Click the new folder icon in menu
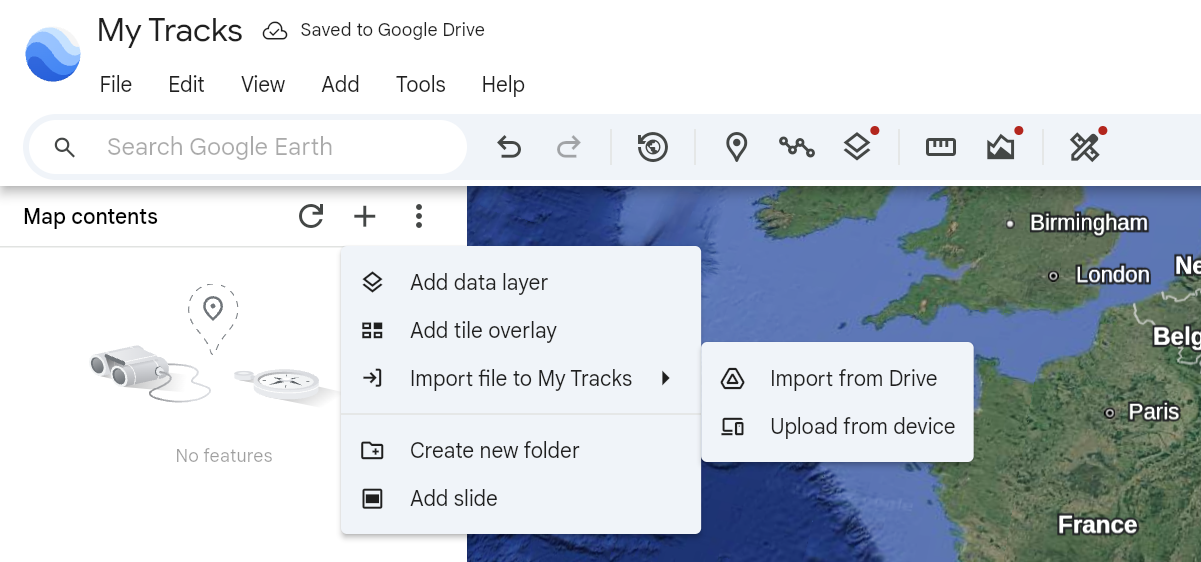 (x=372, y=450)
